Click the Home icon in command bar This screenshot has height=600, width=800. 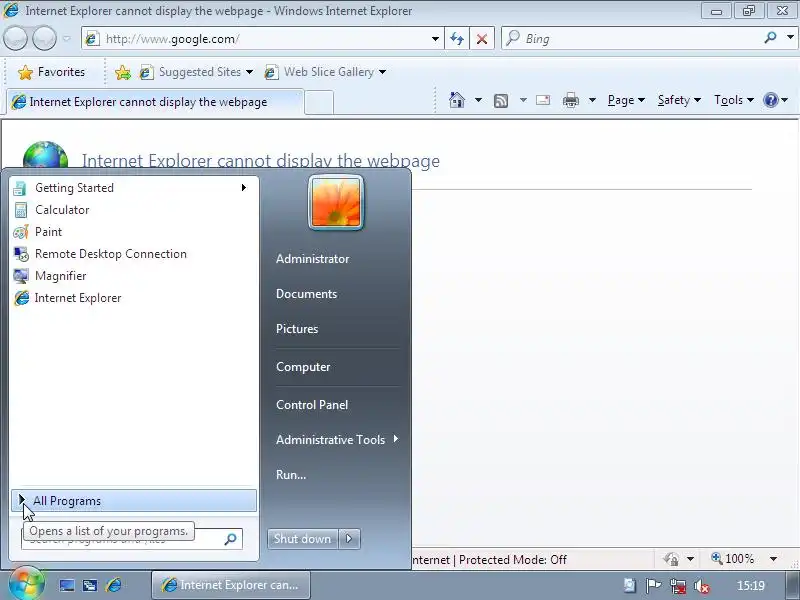click(x=457, y=100)
